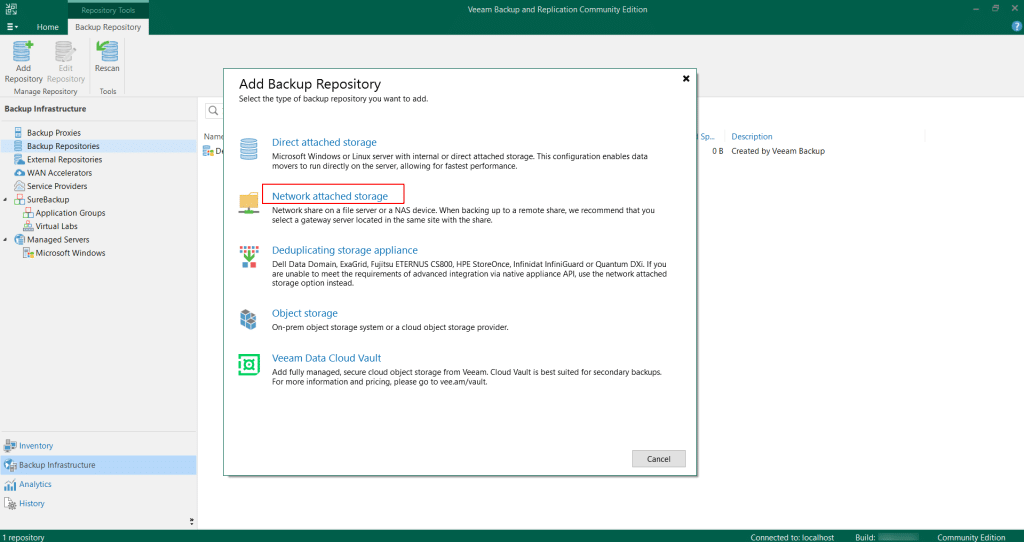Click 'Community Edition' status bar text

click(x=971, y=537)
